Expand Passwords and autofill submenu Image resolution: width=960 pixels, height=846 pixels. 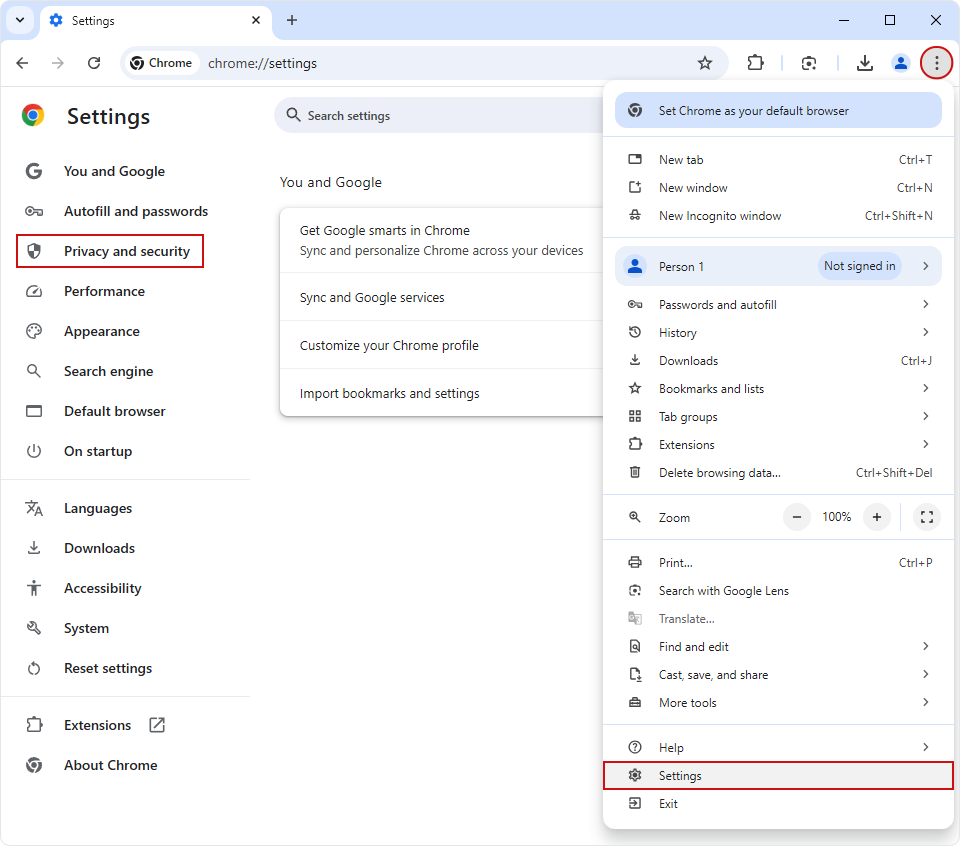pyautogui.click(x=778, y=305)
